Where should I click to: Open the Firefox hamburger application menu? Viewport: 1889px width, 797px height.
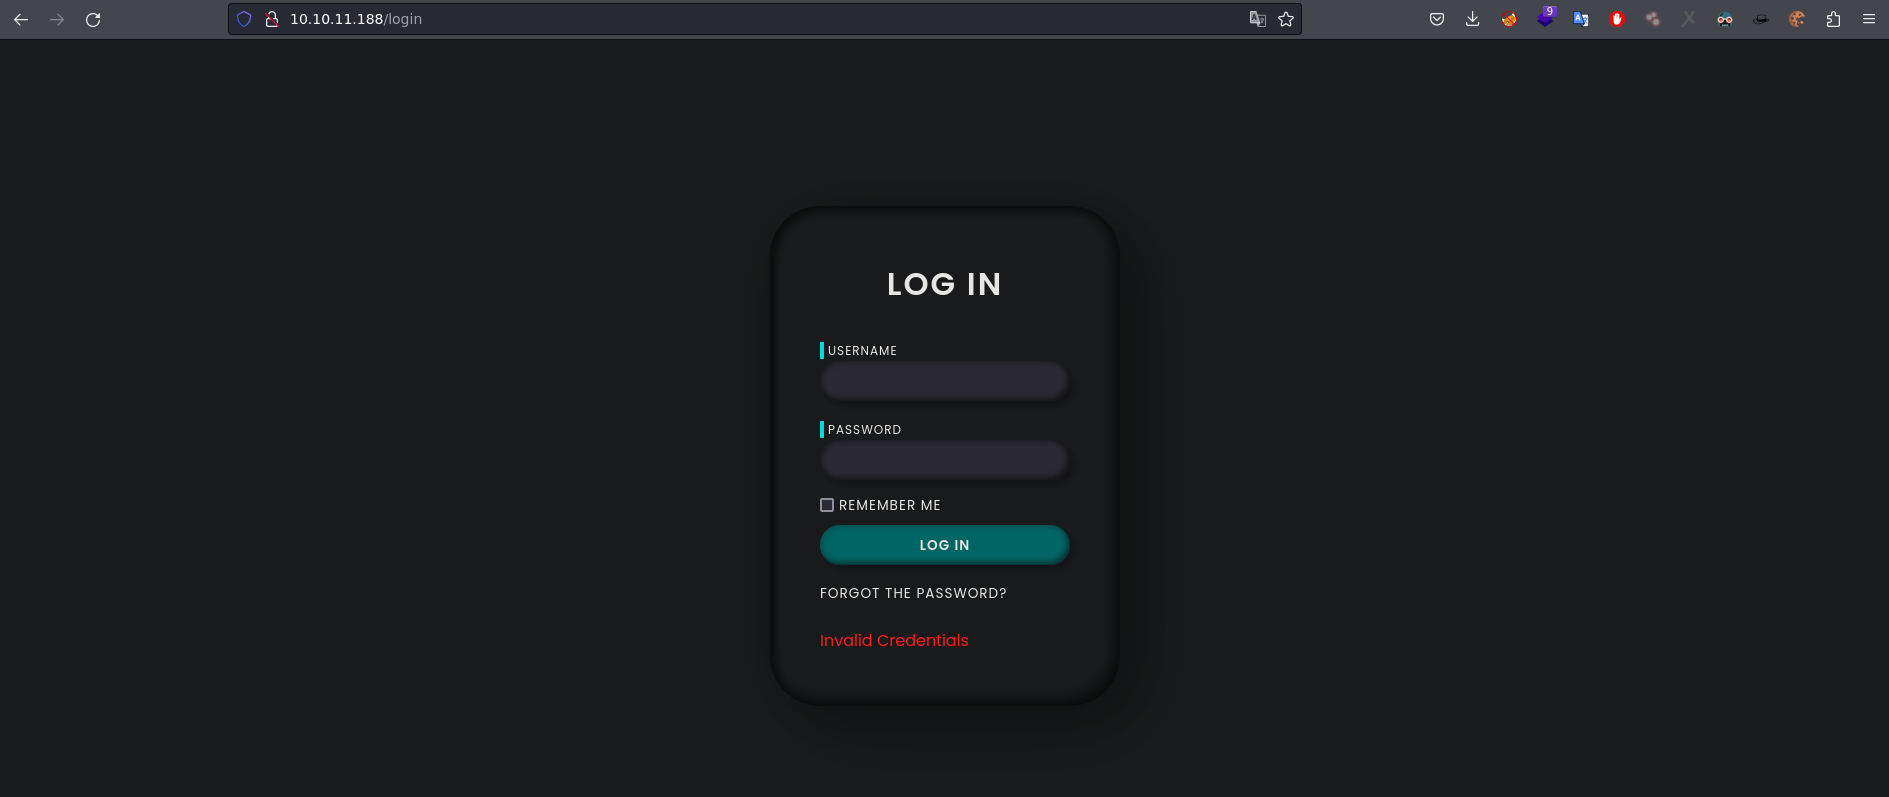[1869, 19]
